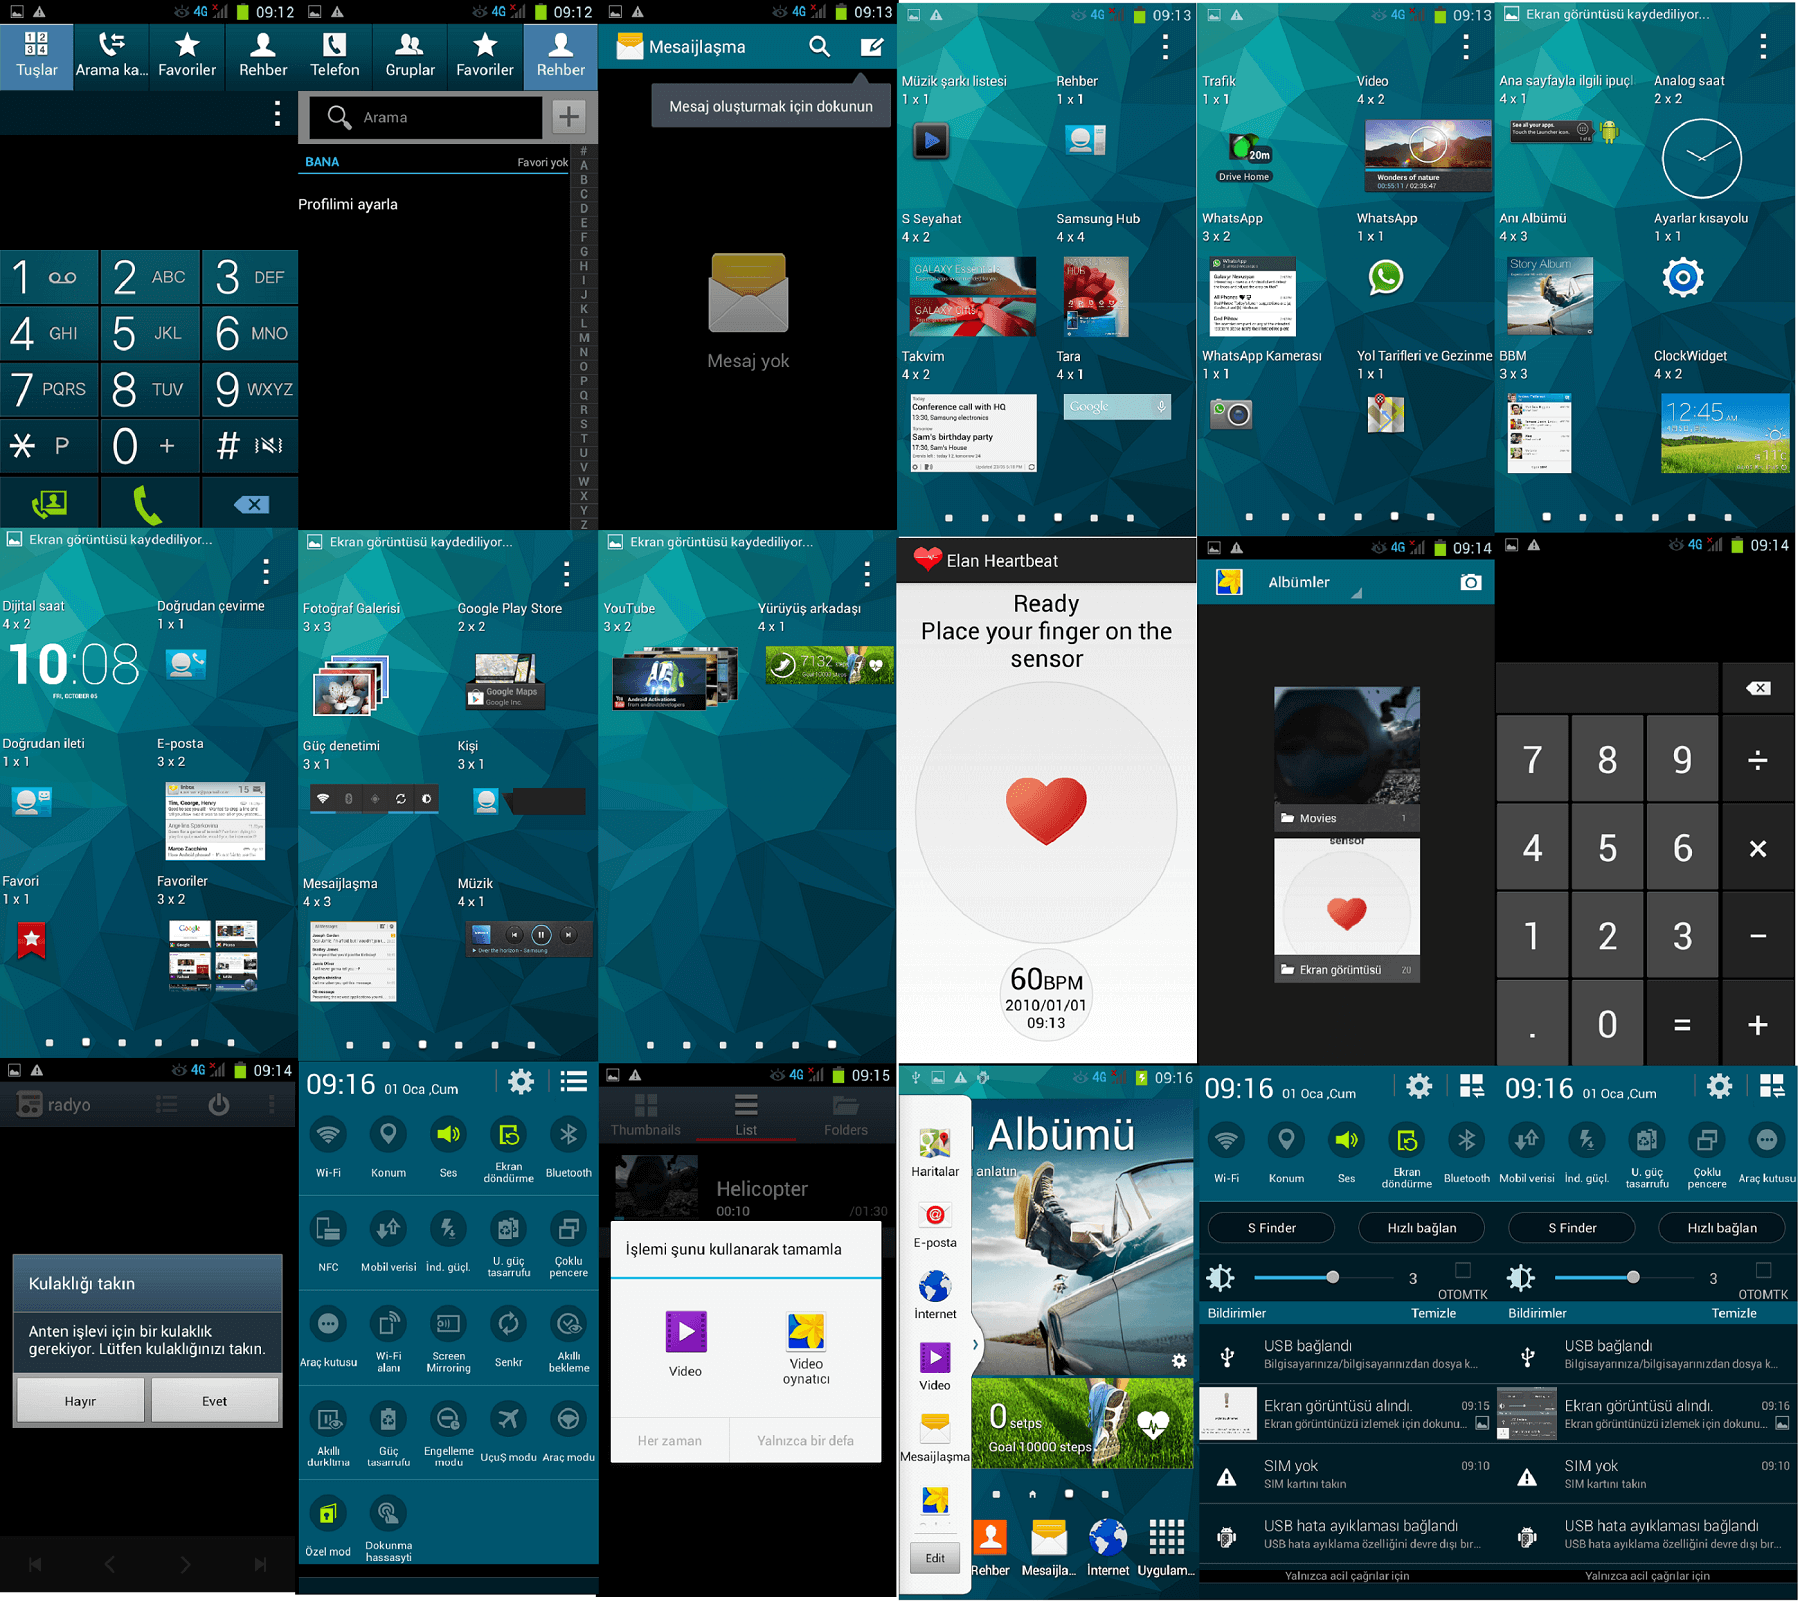Toggle NFC in quick settings
1800x1606 pixels.
point(328,1240)
